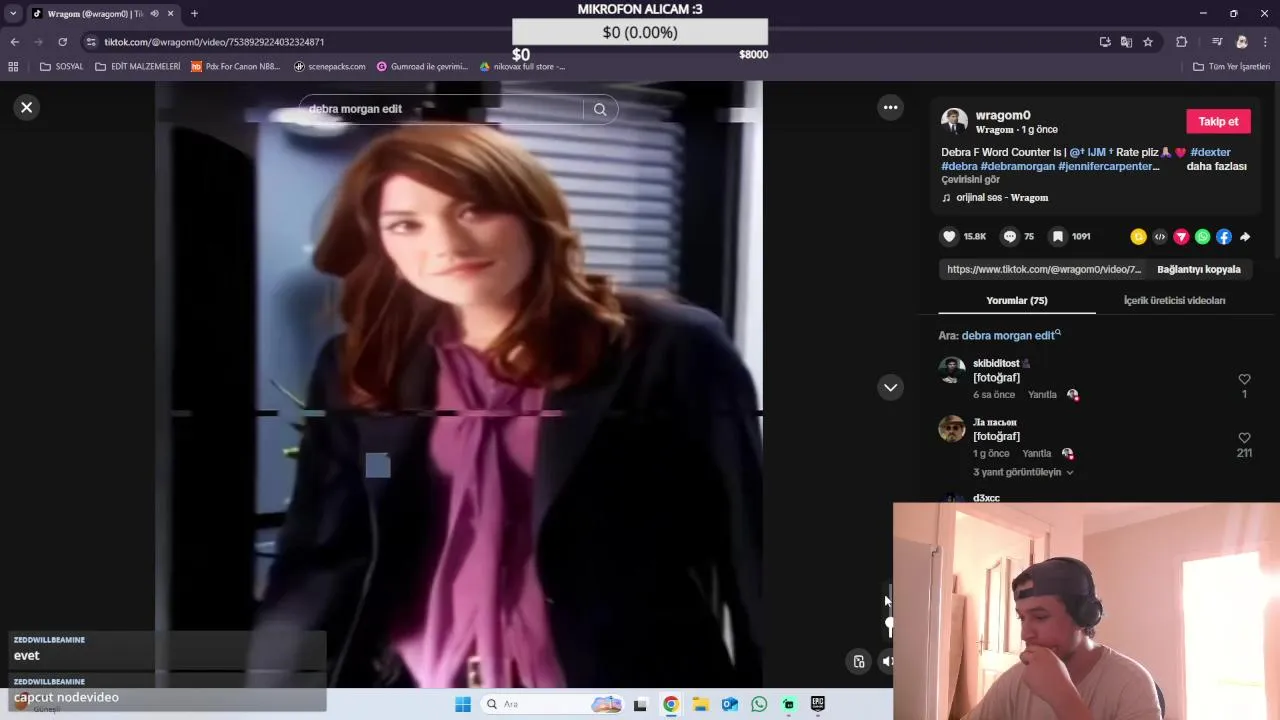Click the taskbar Ara search box

(552, 704)
